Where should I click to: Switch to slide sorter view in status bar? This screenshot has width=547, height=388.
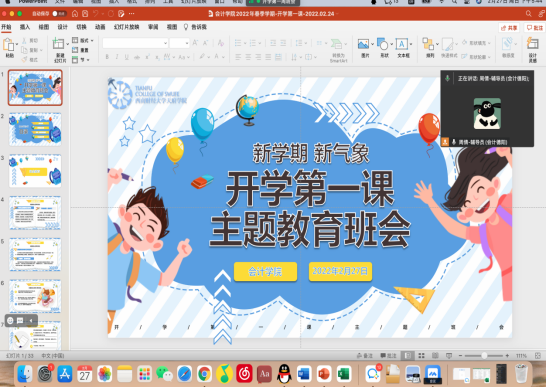(421, 356)
